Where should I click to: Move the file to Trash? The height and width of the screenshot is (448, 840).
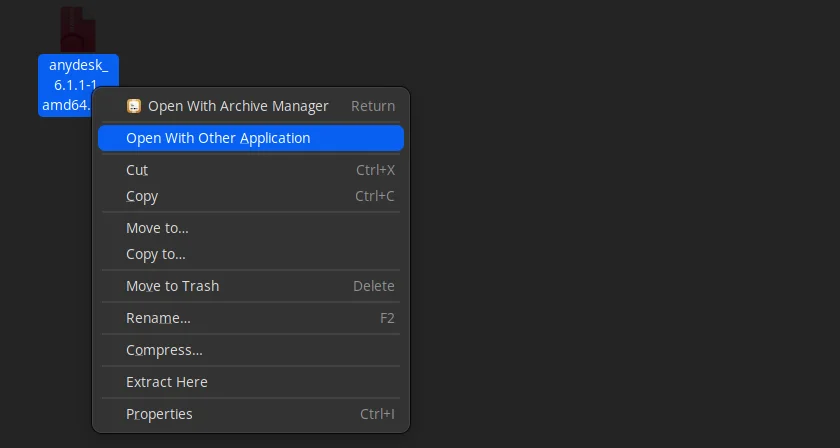pos(172,286)
